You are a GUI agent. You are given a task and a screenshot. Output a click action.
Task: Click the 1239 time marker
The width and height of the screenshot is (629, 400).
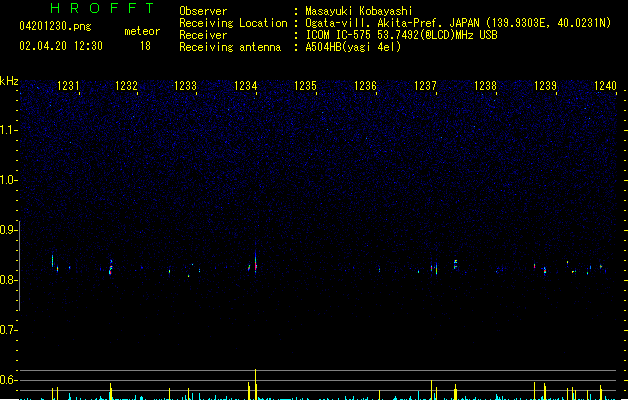tap(546, 86)
